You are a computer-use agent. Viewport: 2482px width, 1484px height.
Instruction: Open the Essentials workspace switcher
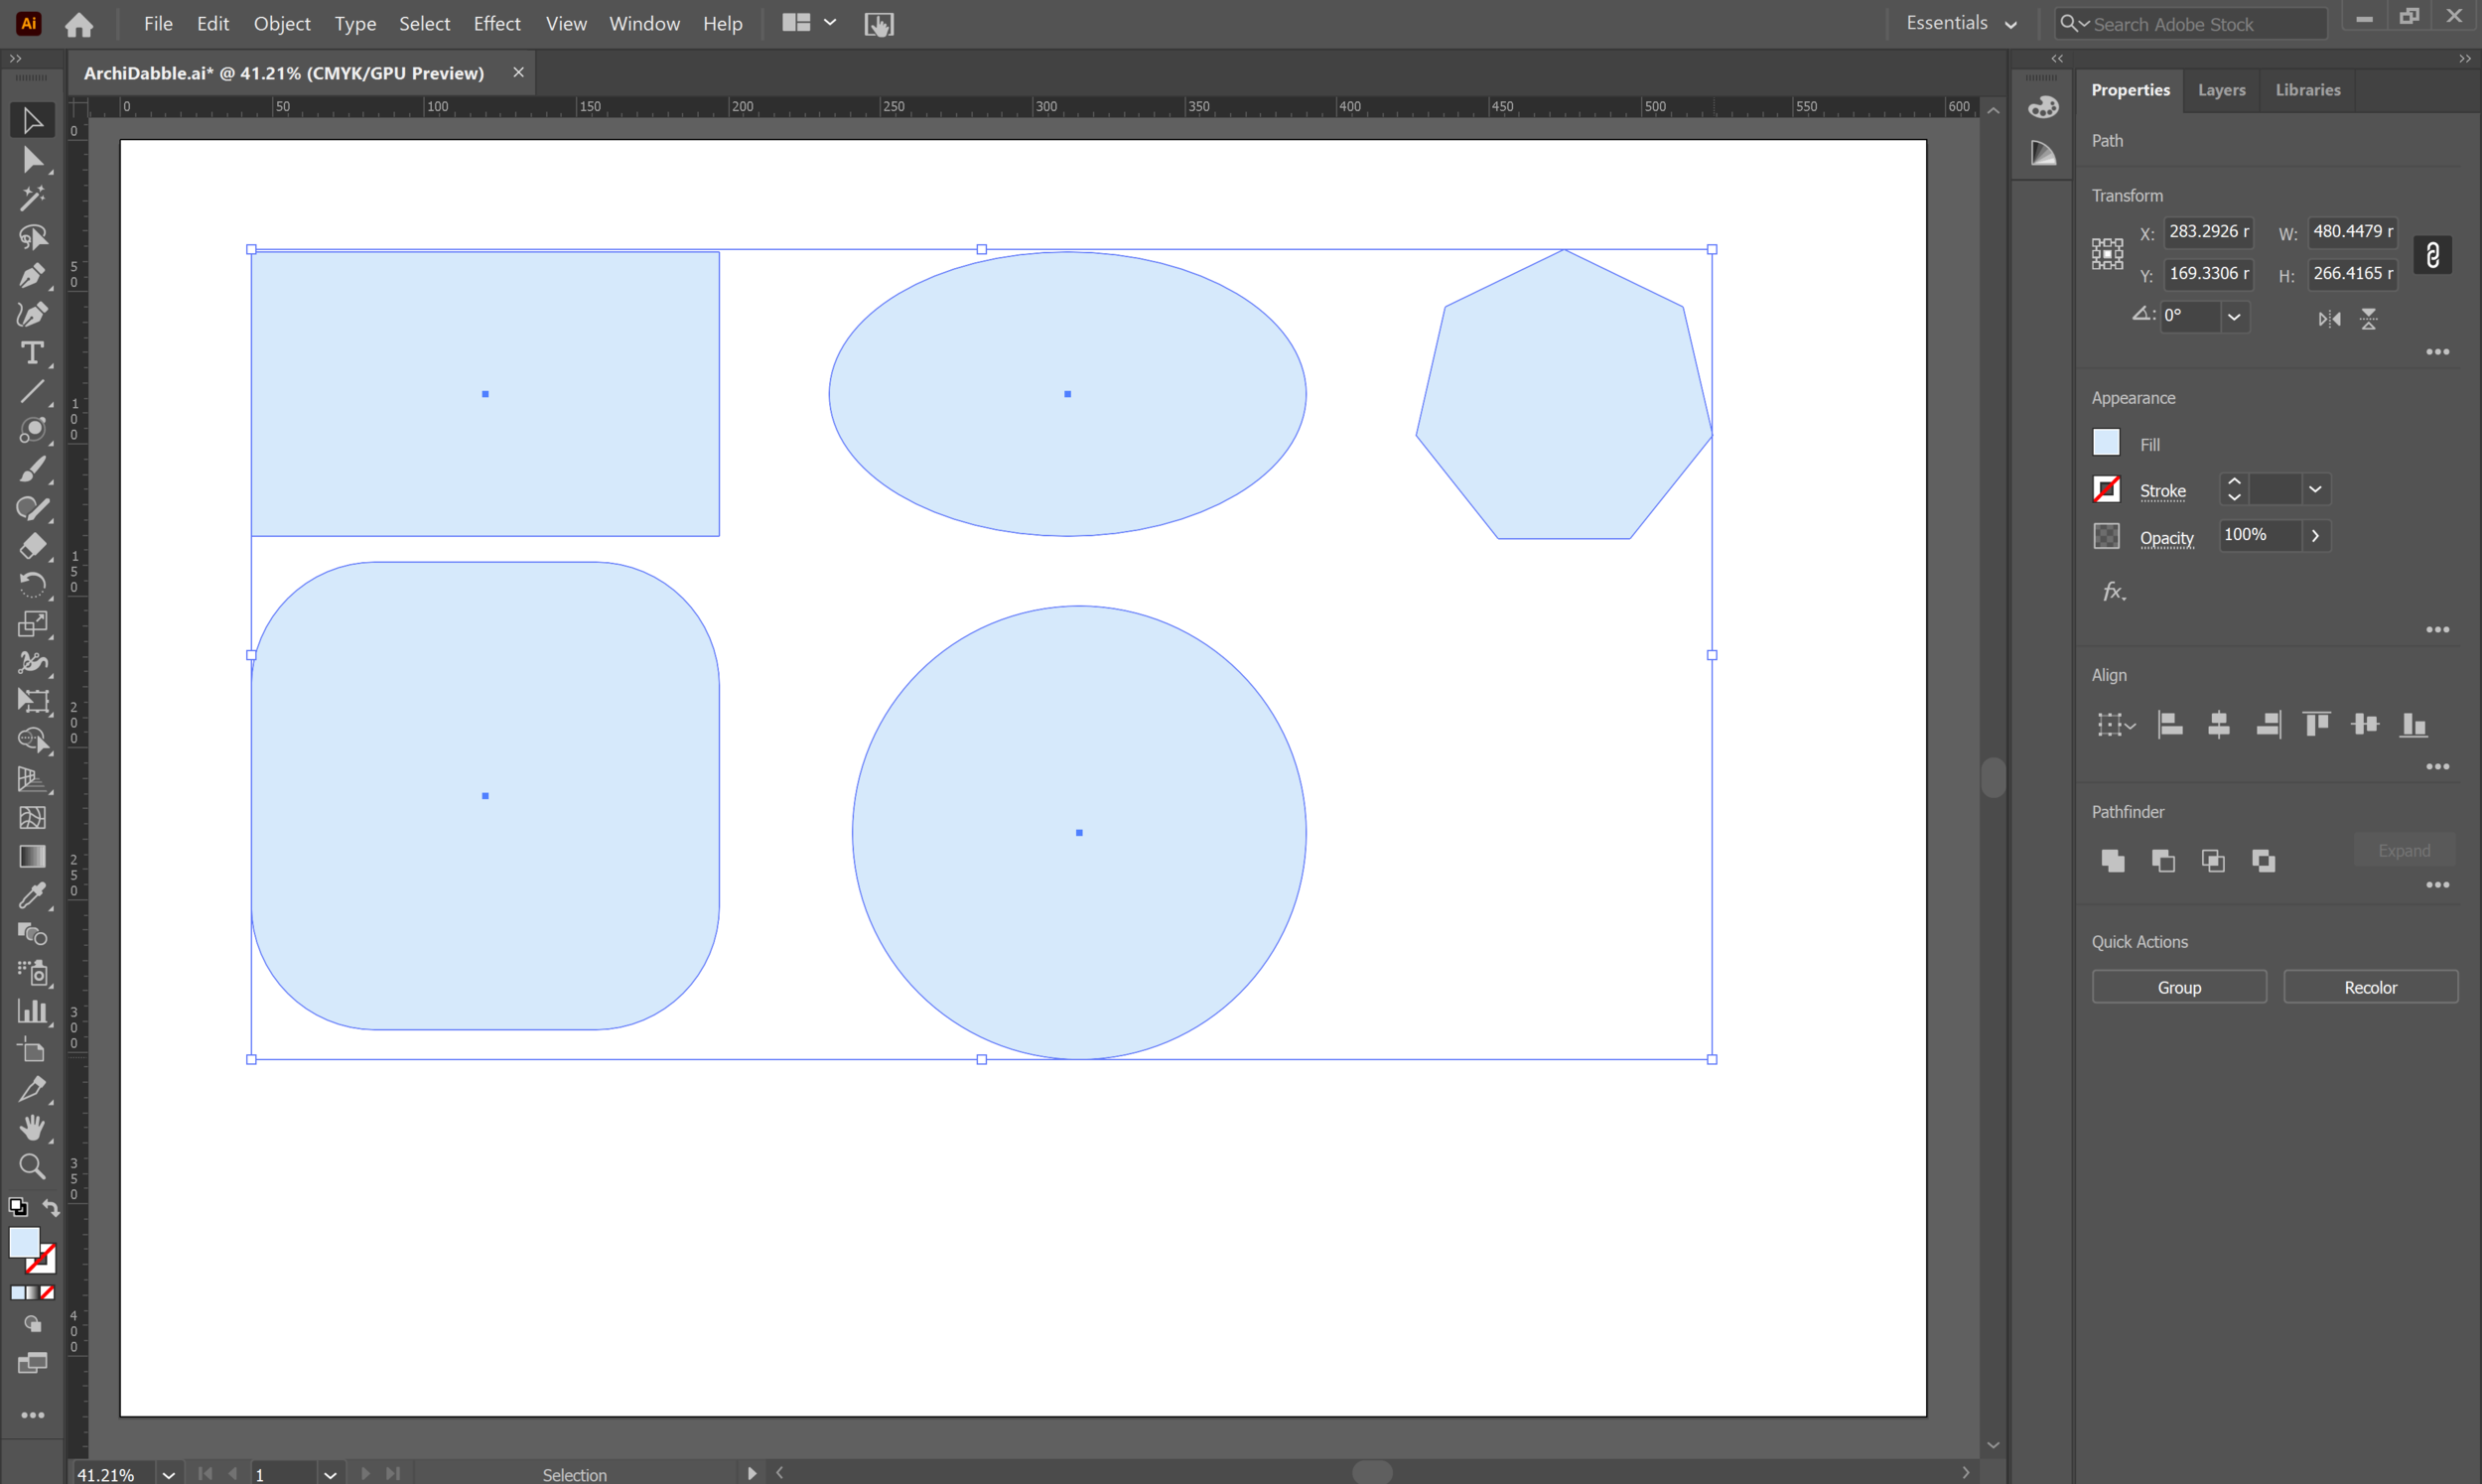[x=1961, y=23]
